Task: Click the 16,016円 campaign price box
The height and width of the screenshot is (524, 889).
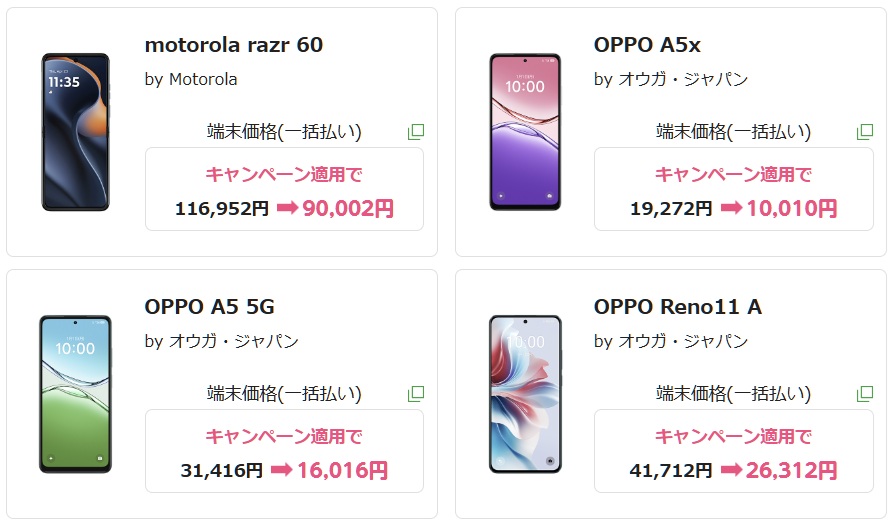Action: (x=284, y=451)
